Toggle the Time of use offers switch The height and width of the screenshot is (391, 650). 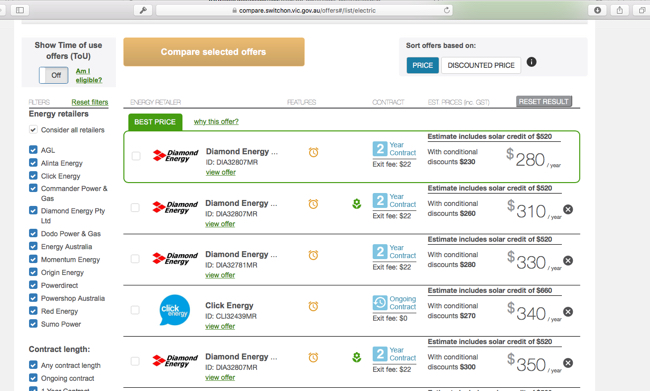54,75
